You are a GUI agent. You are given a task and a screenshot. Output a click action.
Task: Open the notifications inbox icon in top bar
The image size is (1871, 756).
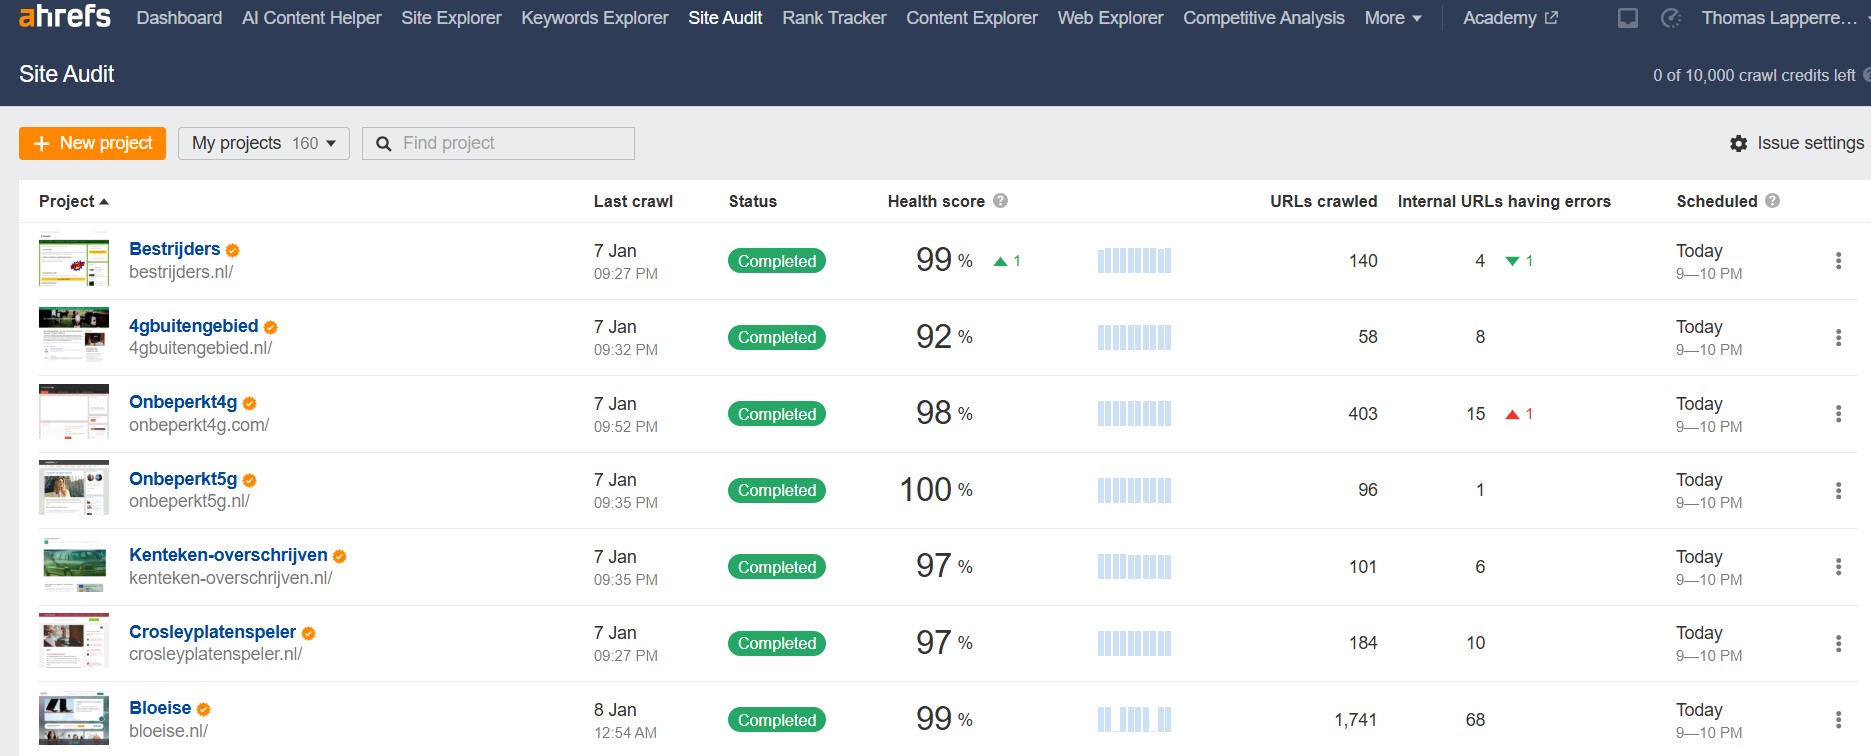(x=1628, y=18)
